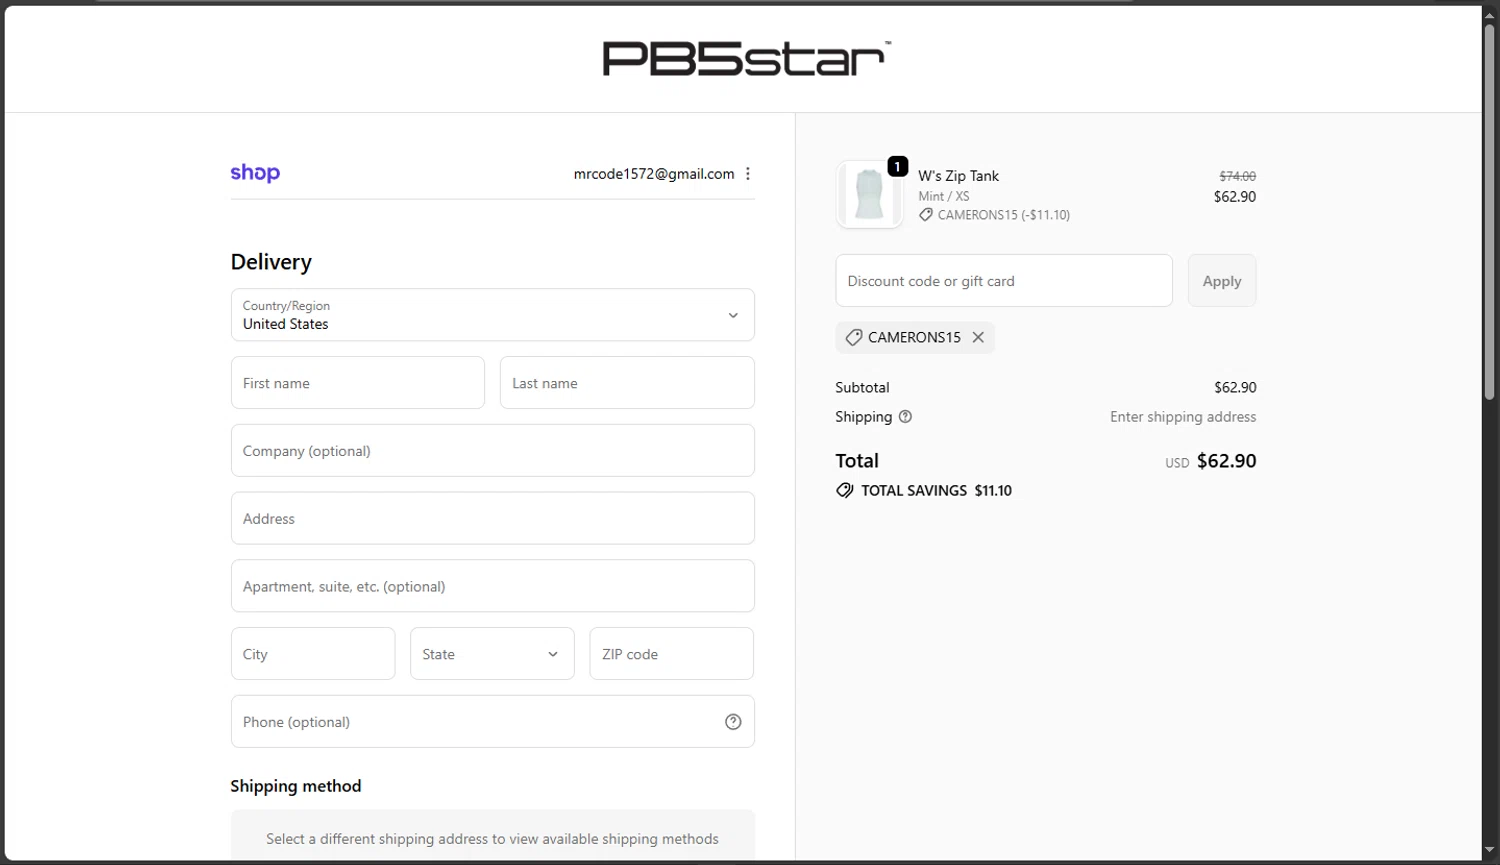The width and height of the screenshot is (1500, 865).
Task: Open the Country/Region dropdown
Action: pyautogui.click(x=492, y=315)
